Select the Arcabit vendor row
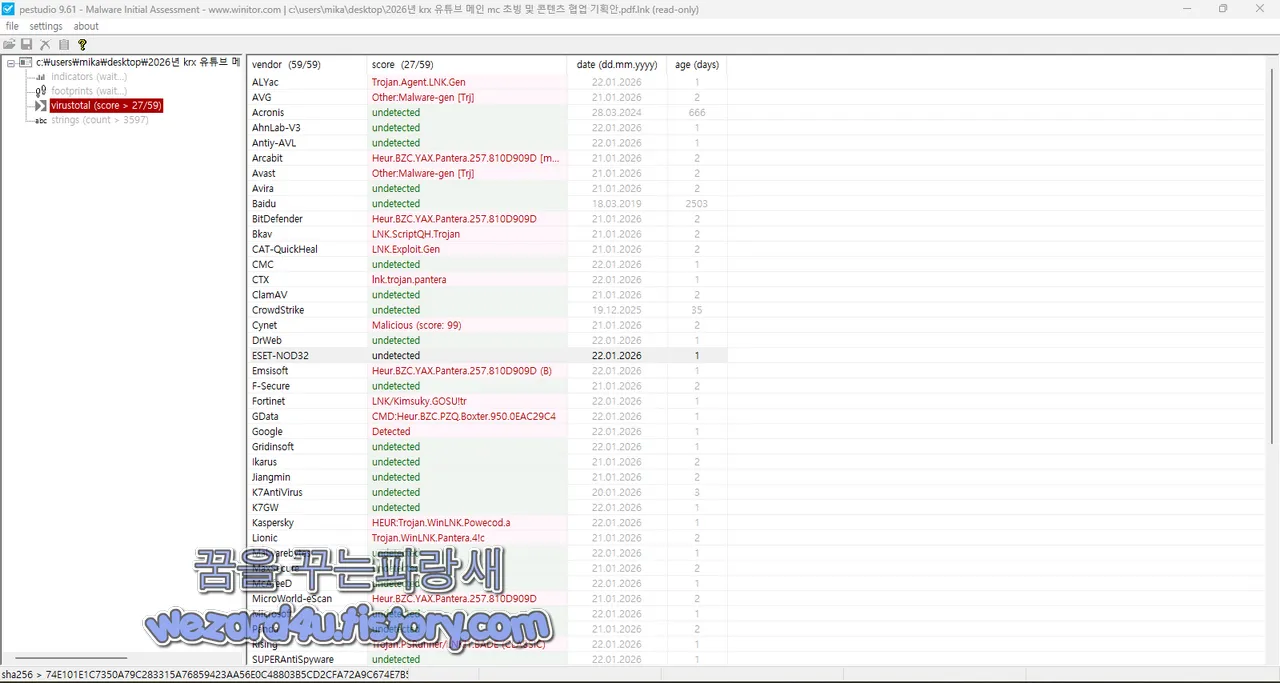The image size is (1280, 683). coord(487,158)
